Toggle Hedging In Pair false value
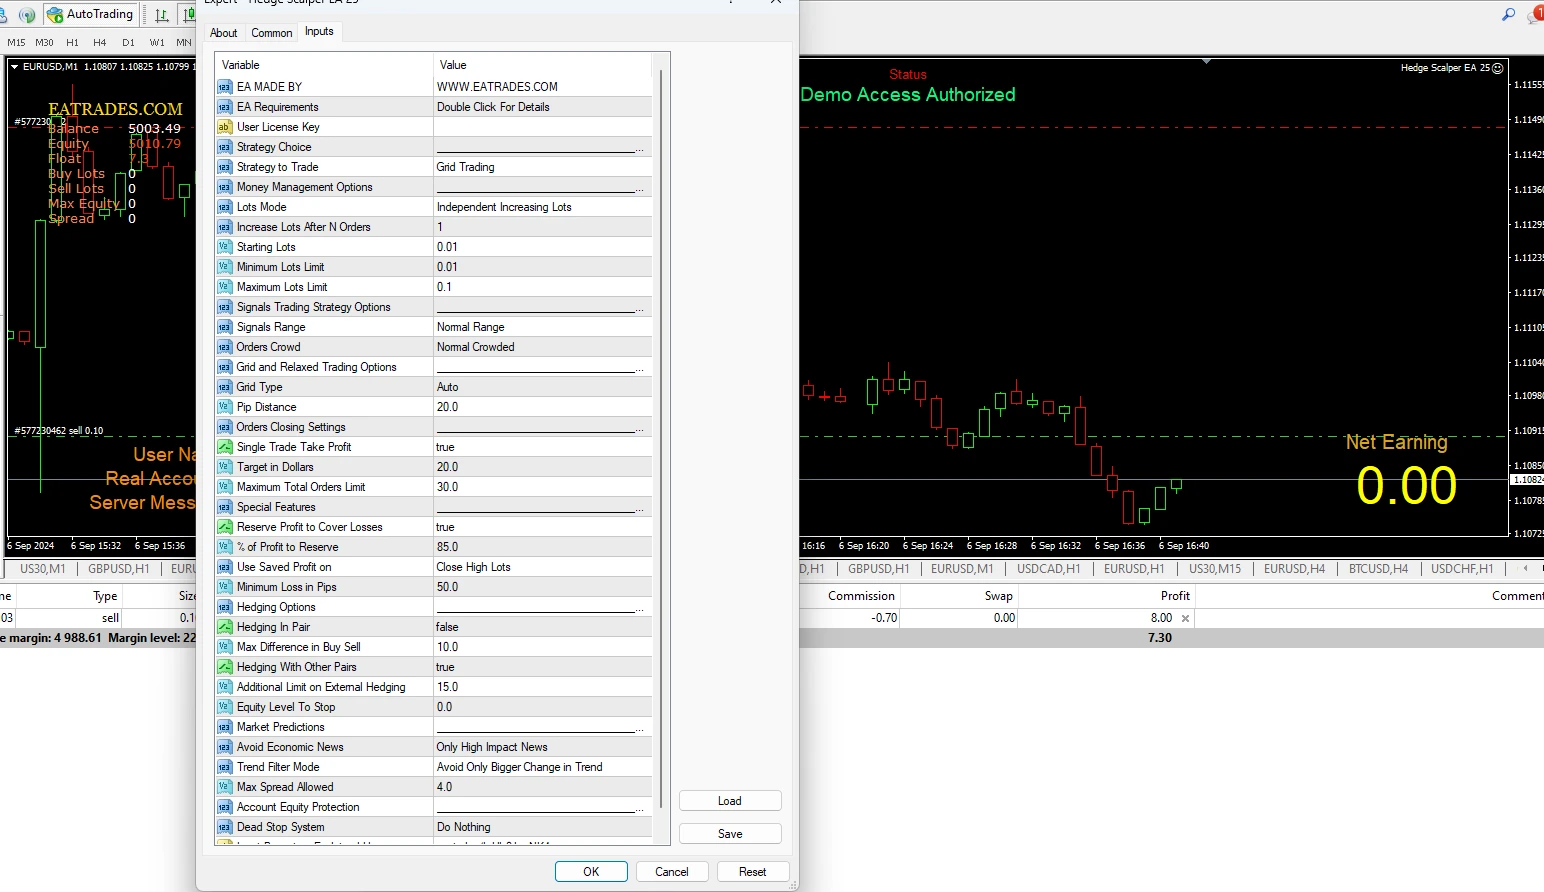Viewport: 1544px width, 892px height. click(542, 627)
